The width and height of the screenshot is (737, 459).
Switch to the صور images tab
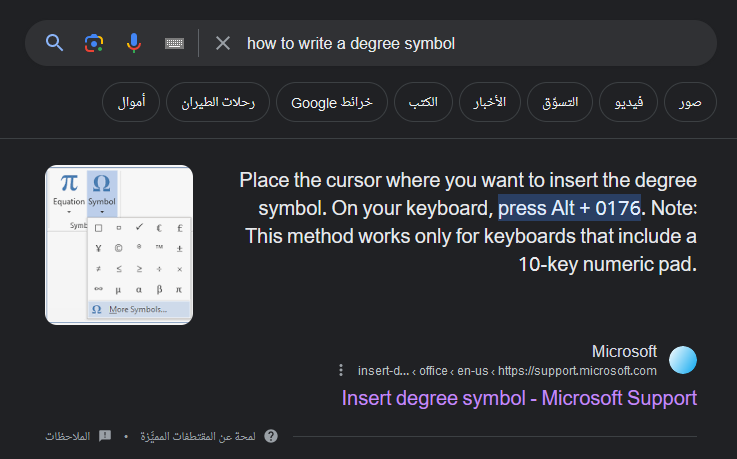(x=690, y=102)
